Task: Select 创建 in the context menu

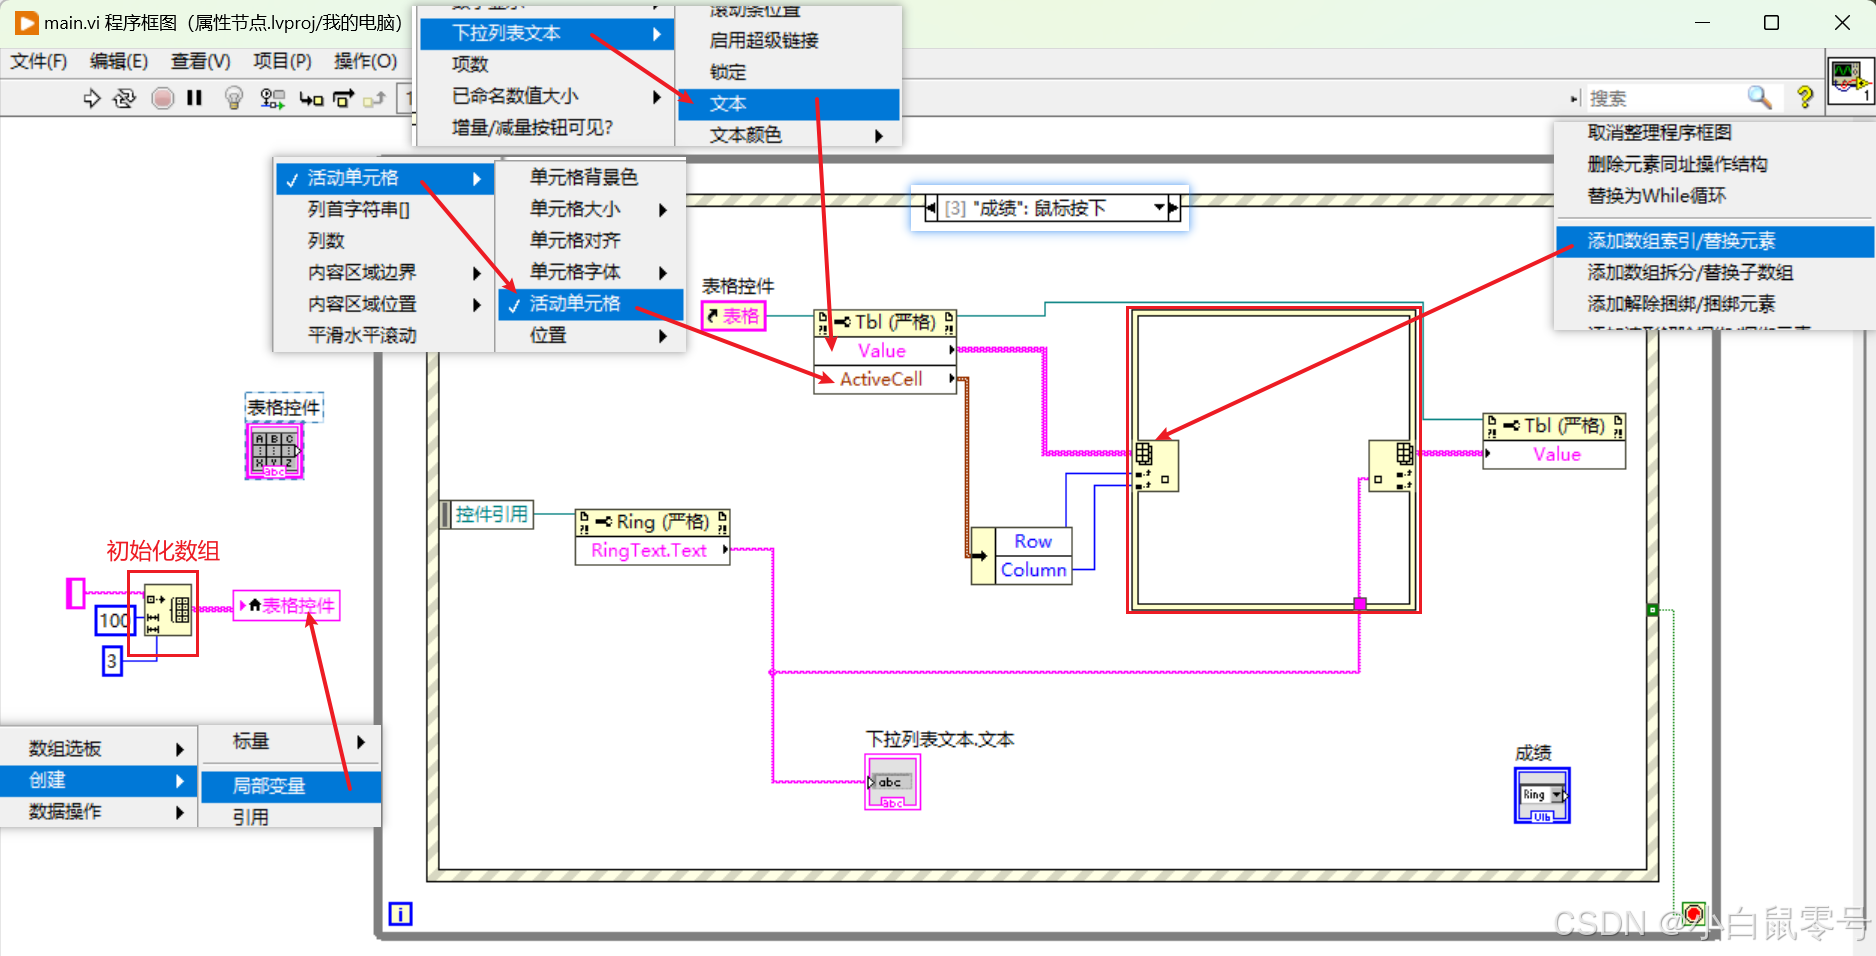Action: click(x=97, y=780)
